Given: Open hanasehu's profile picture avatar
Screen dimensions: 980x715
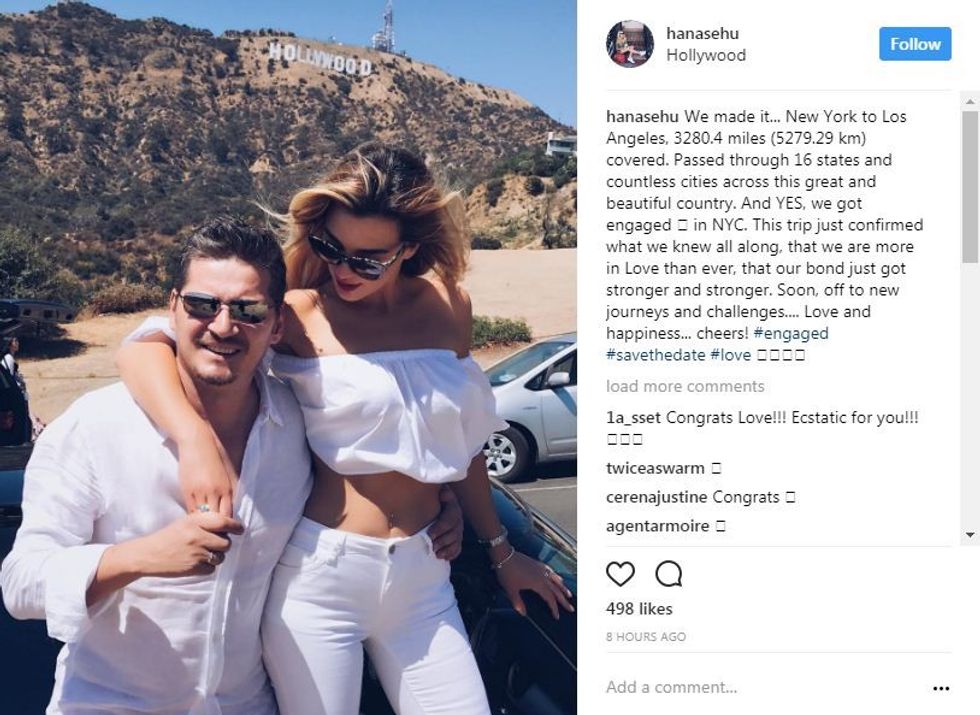Looking at the screenshot, I should (x=629, y=44).
